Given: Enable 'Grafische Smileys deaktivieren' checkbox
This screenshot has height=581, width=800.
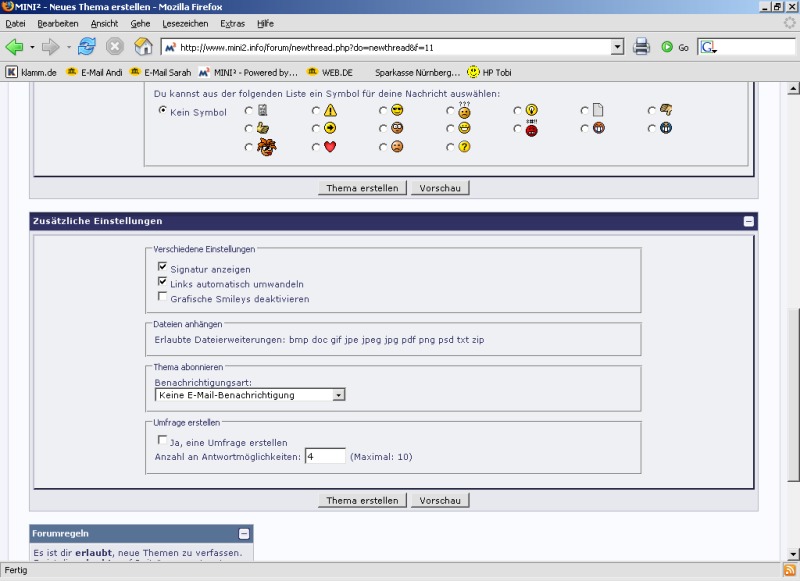Looking at the screenshot, I should click(162, 298).
